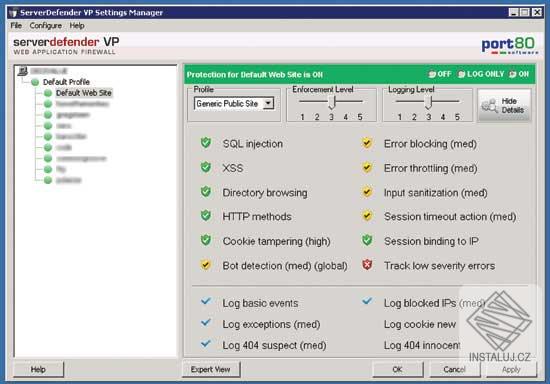Open the Profile dropdown arrow
The width and height of the screenshot is (550, 384).
point(268,103)
